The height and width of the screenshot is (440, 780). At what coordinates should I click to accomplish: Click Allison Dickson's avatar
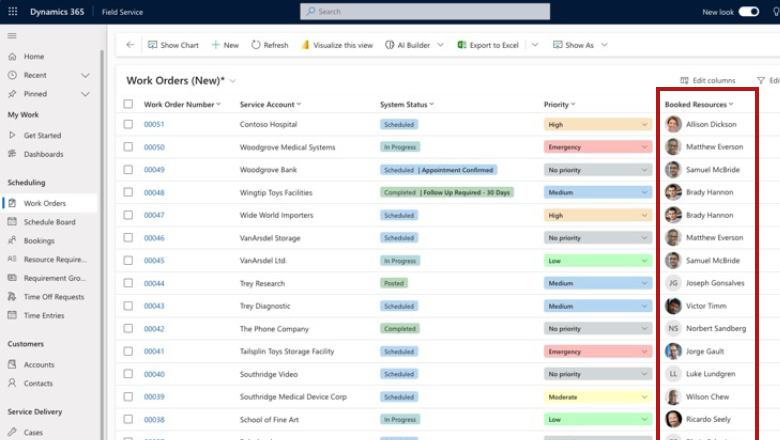pos(674,124)
